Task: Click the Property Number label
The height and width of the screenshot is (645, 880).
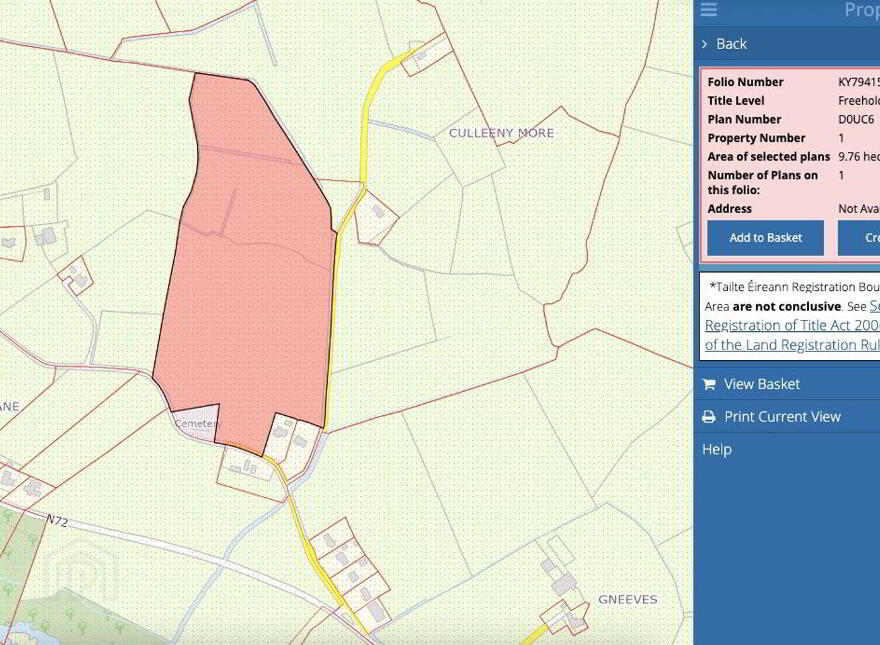Action: (x=757, y=138)
